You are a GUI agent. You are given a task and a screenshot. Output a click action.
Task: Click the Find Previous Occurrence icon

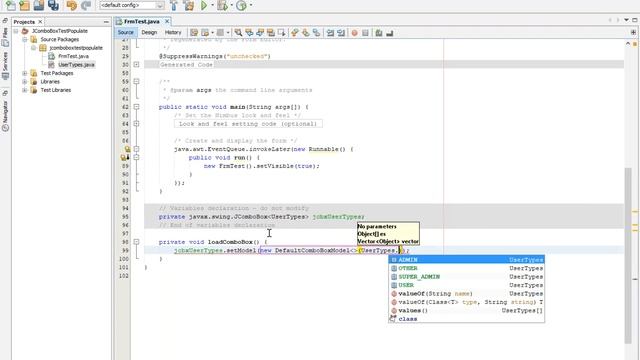click(x=249, y=33)
